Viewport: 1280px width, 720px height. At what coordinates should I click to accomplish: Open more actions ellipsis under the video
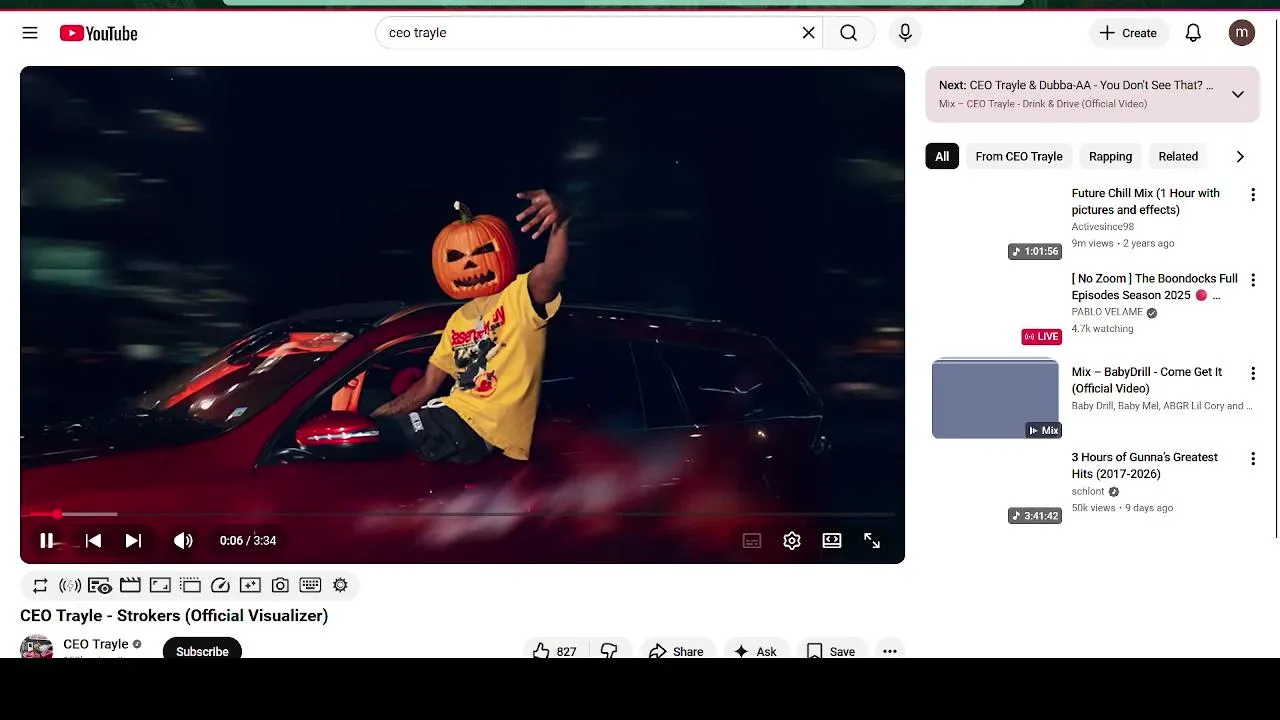[890, 651]
